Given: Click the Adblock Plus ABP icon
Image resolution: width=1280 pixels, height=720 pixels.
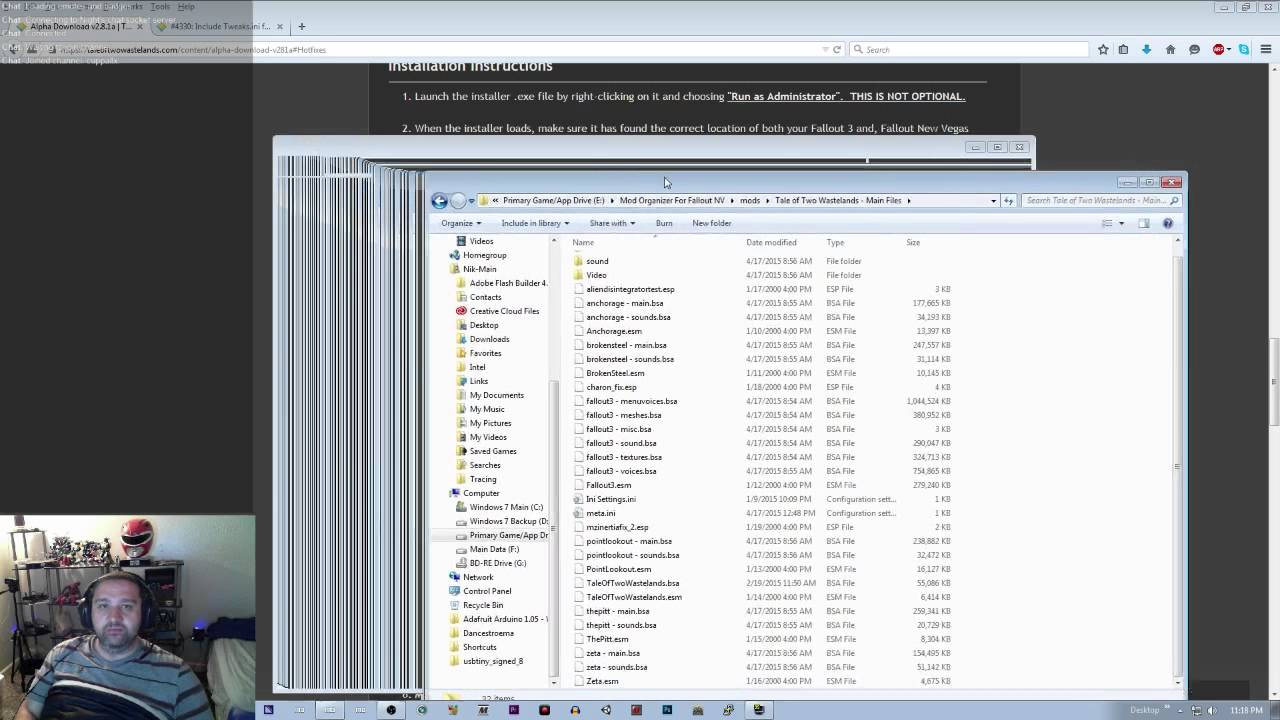Looking at the screenshot, I should coord(1218,49).
